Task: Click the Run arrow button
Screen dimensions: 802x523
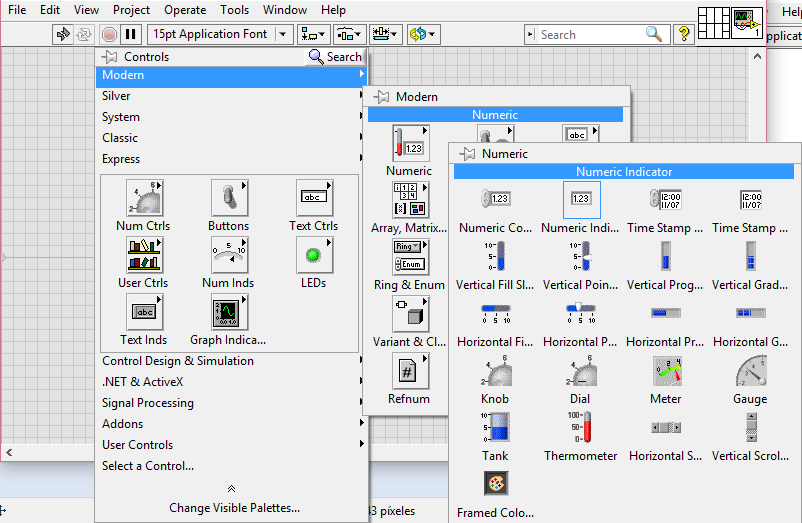Action: click(63, 34)
